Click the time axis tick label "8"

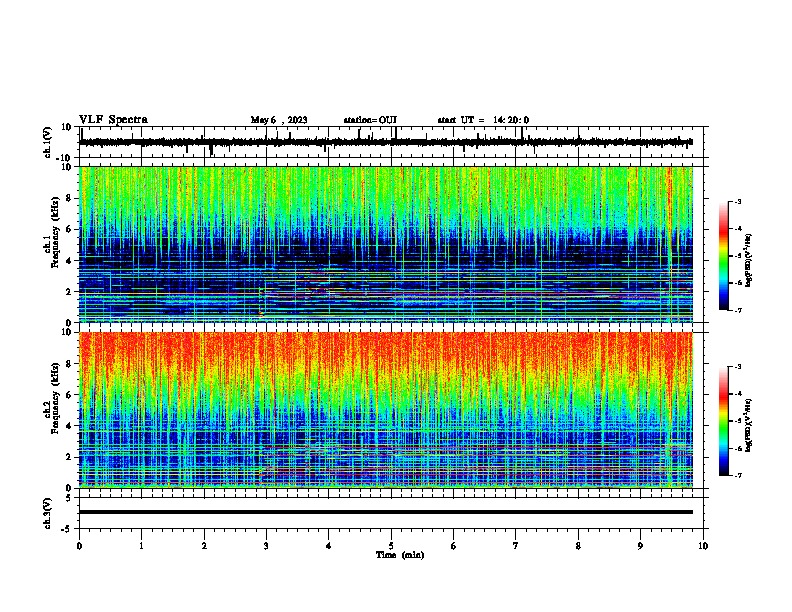(578, 546)
